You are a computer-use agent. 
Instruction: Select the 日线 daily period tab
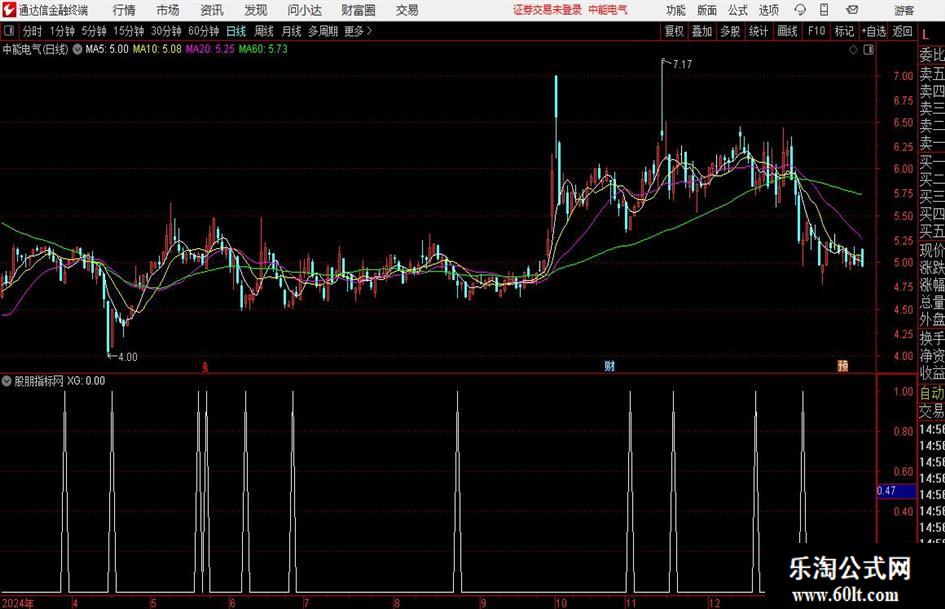coord(236,31)
